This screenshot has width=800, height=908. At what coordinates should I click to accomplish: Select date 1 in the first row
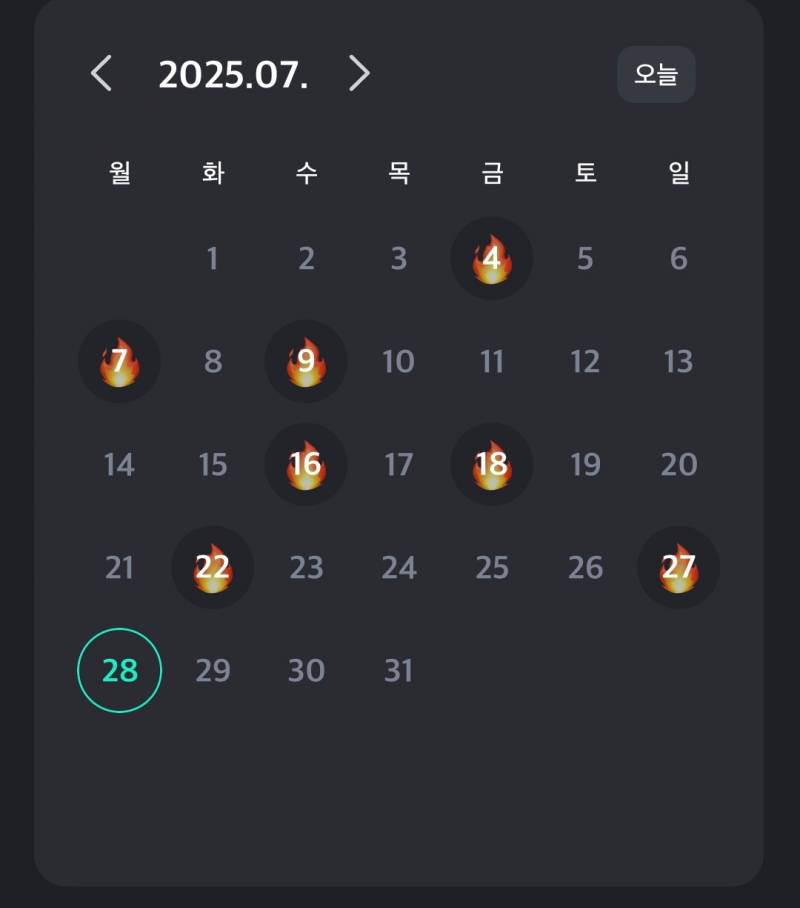click(213, 258)
